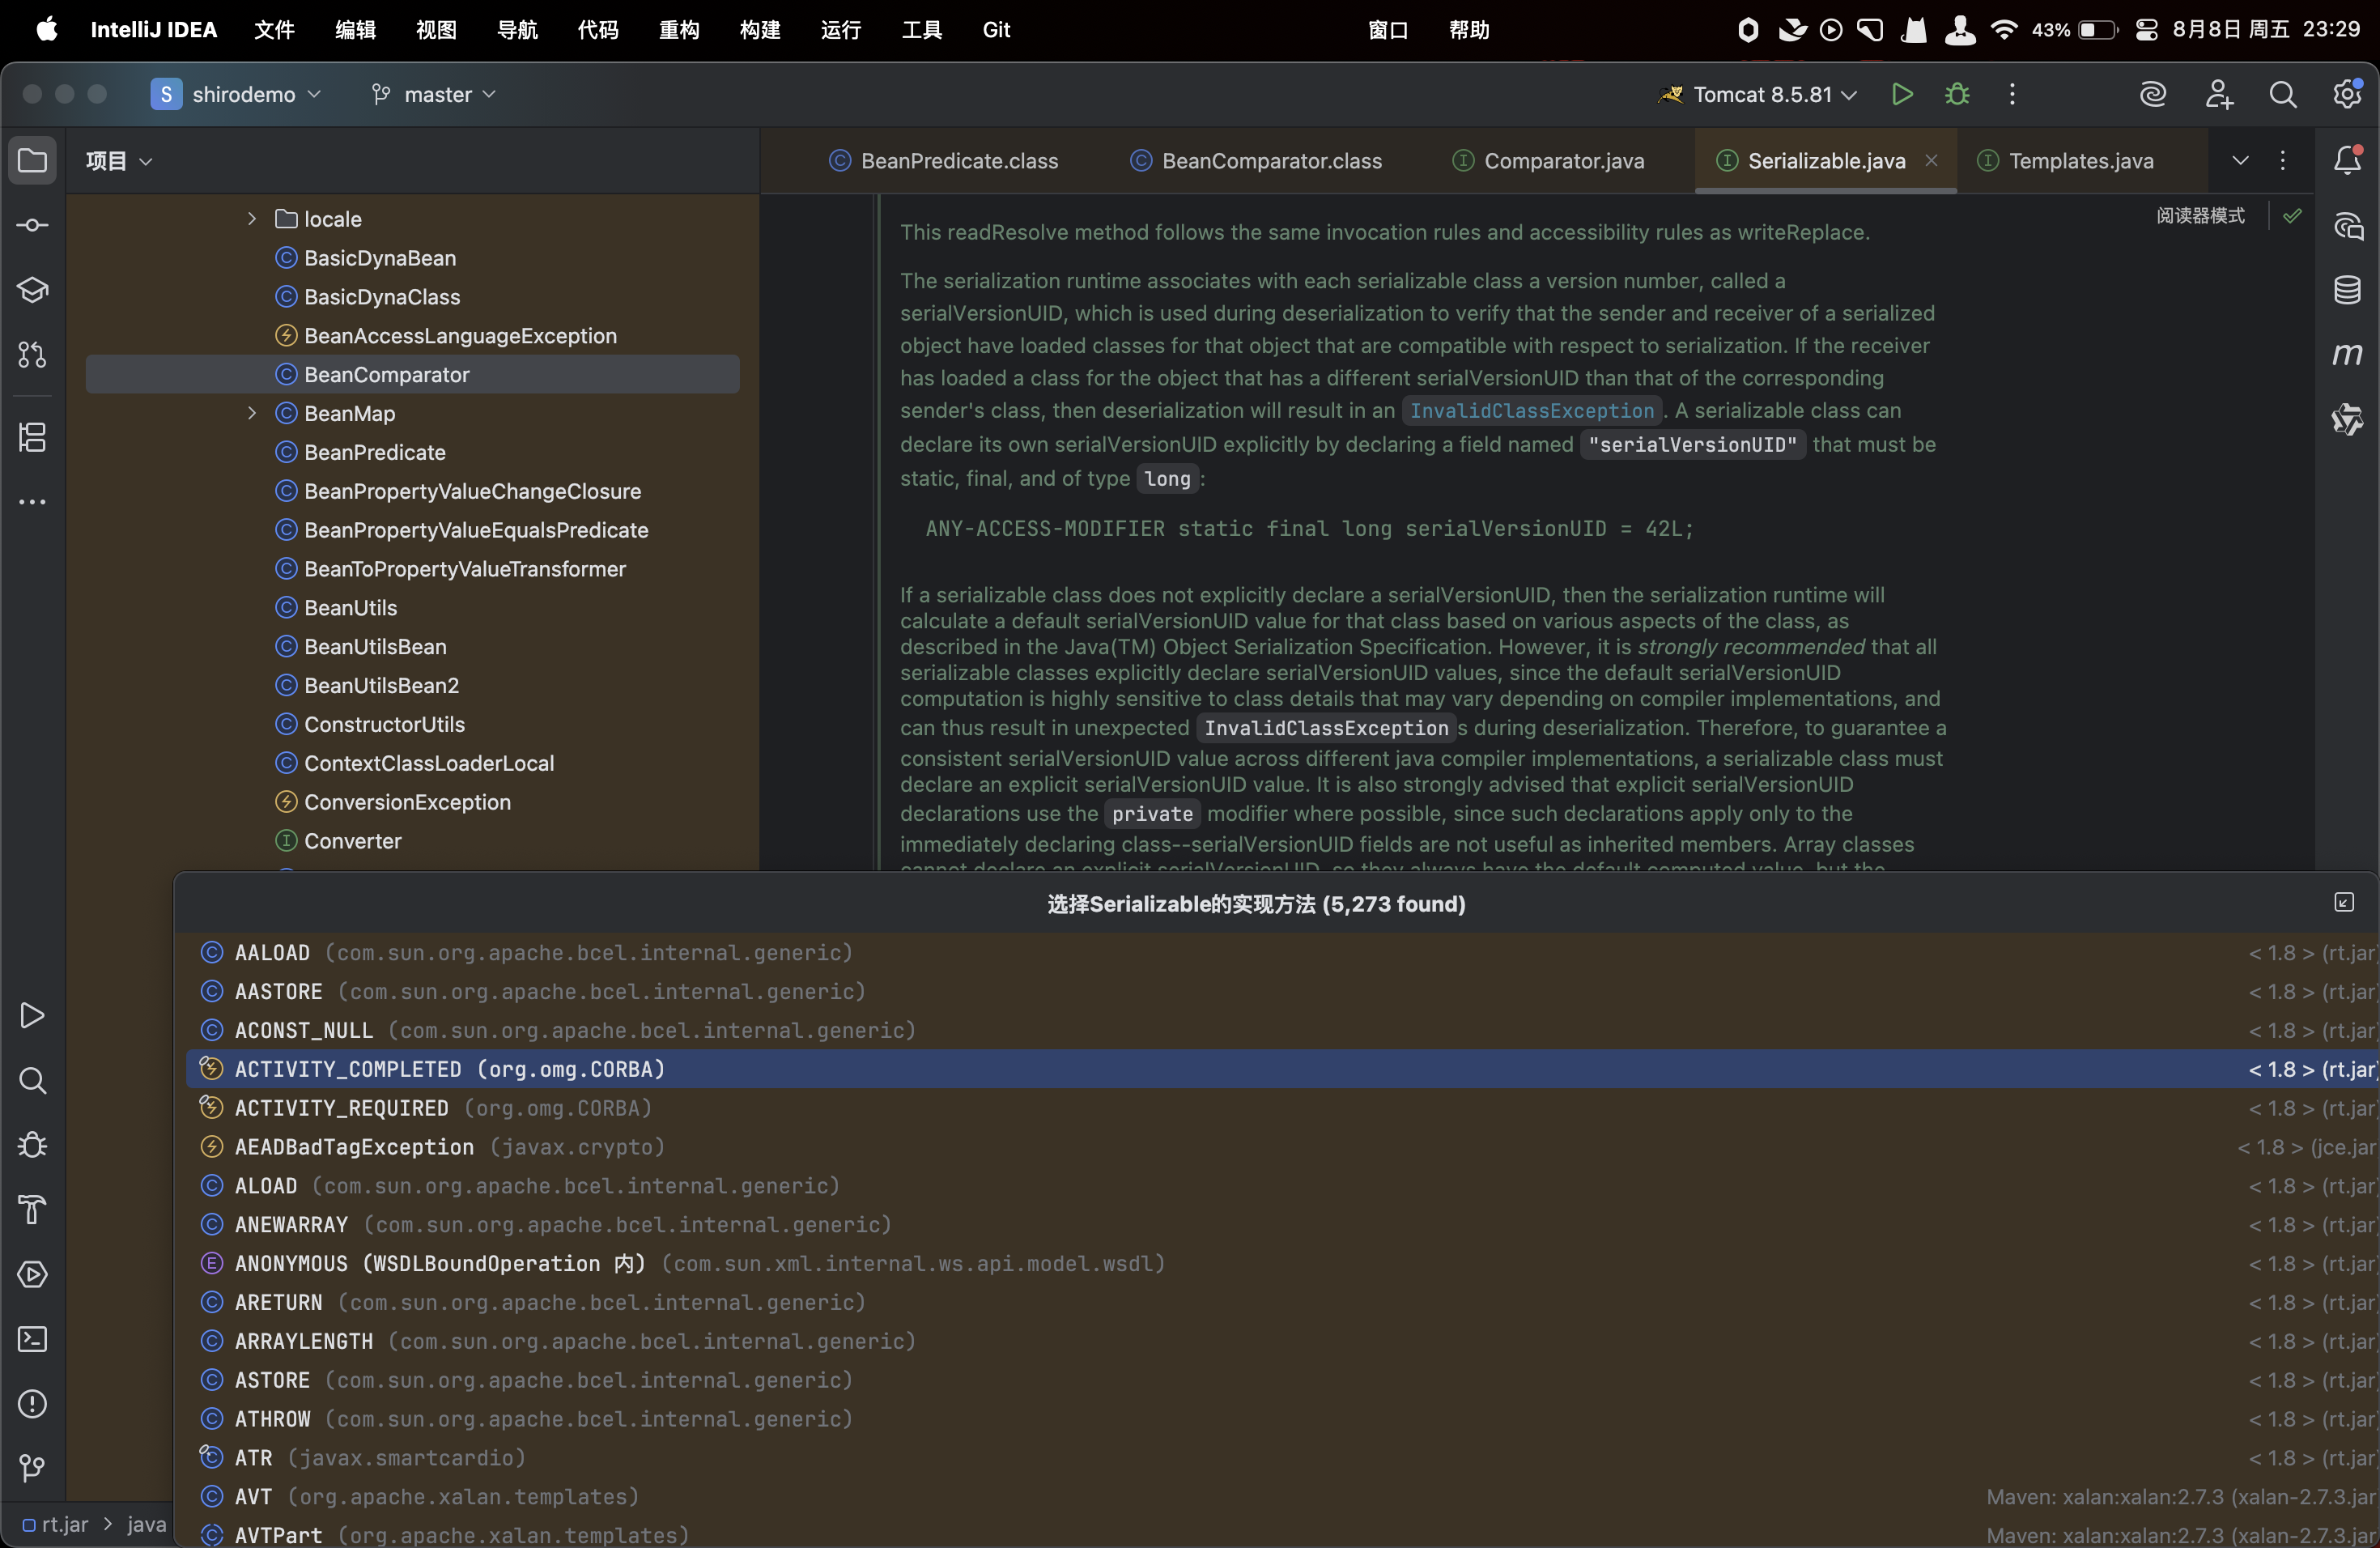Open the master branch dropdown
The width and height of the screenshot is (2380, 1548).
coord(436,94)
